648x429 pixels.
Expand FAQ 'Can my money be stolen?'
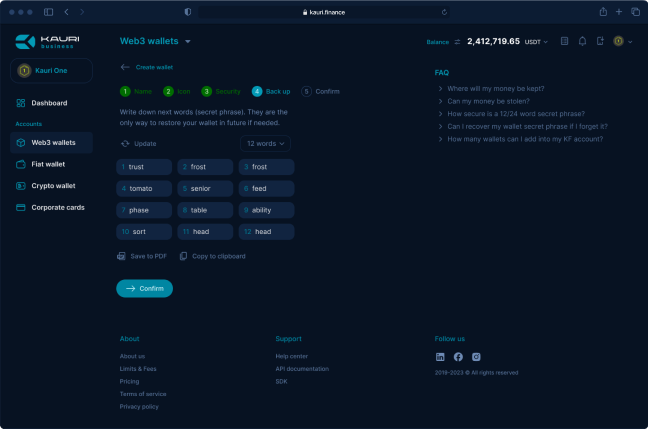[x=488, y=102]
